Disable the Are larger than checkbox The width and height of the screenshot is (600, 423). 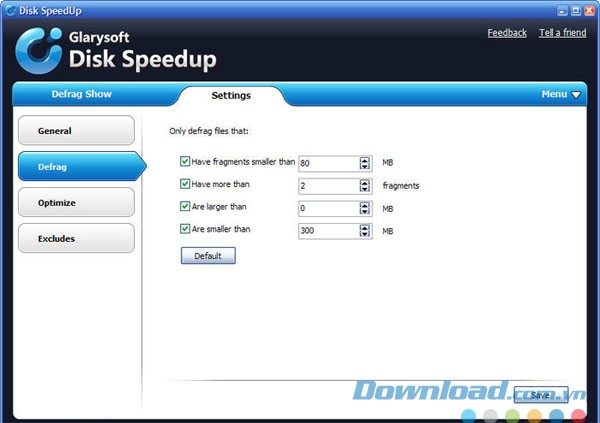pos(185,206)
